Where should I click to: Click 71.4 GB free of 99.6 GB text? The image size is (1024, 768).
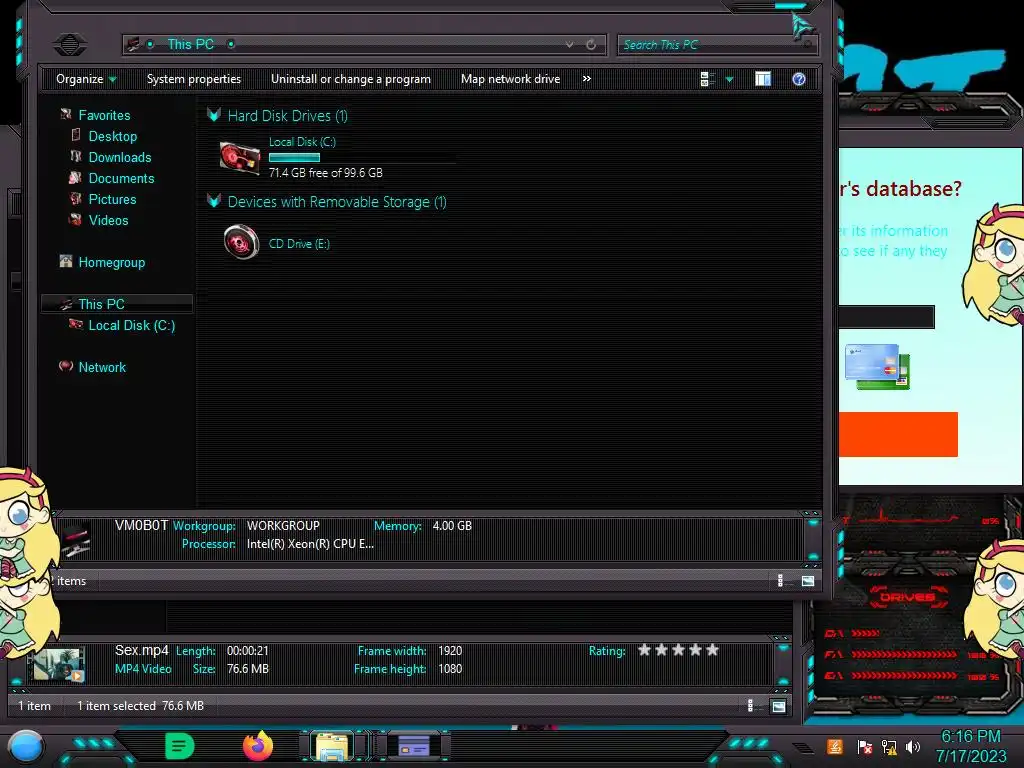(x=326, y=173)
